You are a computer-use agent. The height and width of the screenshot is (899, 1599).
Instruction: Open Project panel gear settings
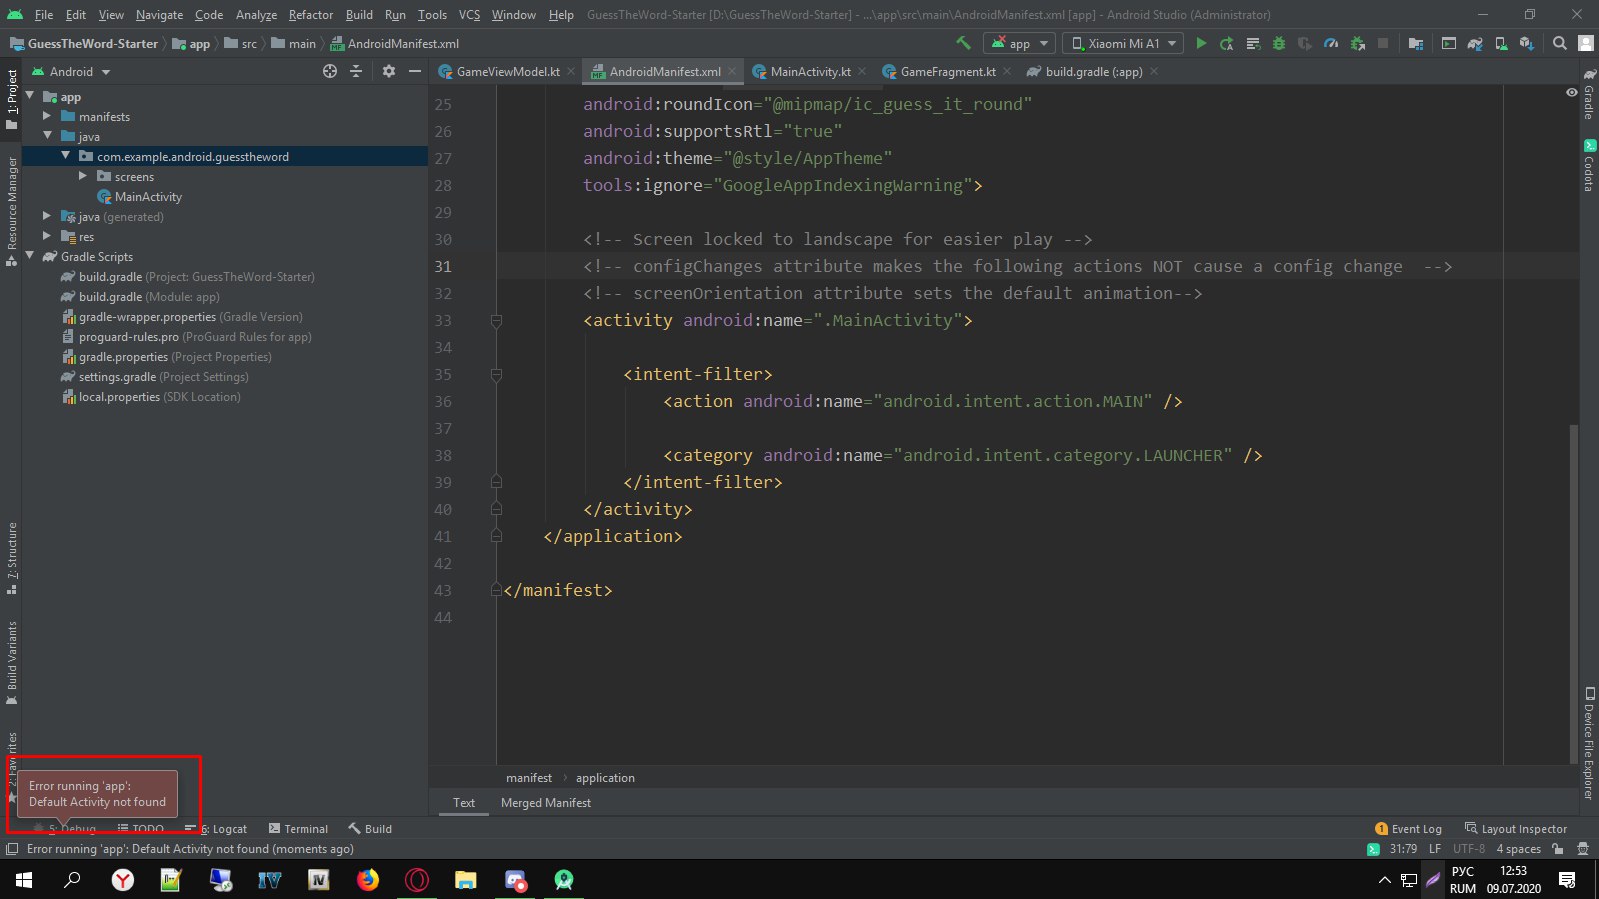pos(389,71)
